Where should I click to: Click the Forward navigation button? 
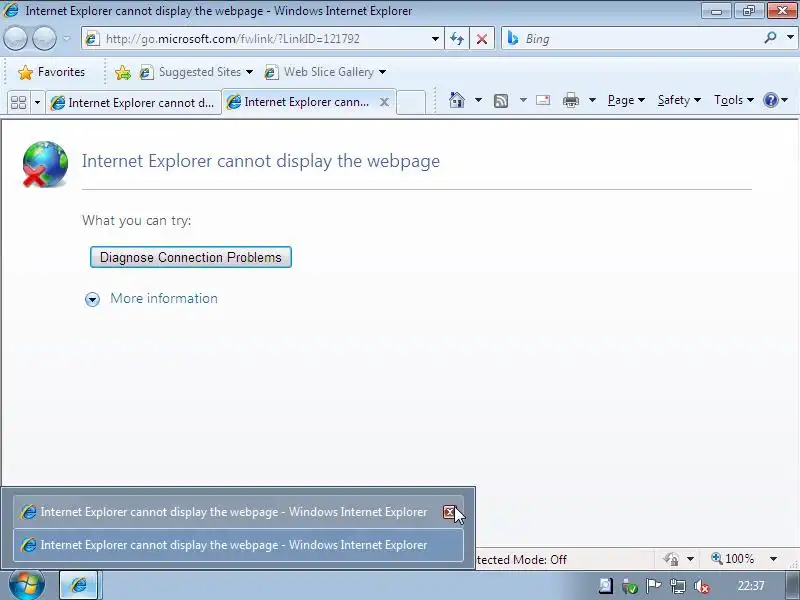pos(44,38)
